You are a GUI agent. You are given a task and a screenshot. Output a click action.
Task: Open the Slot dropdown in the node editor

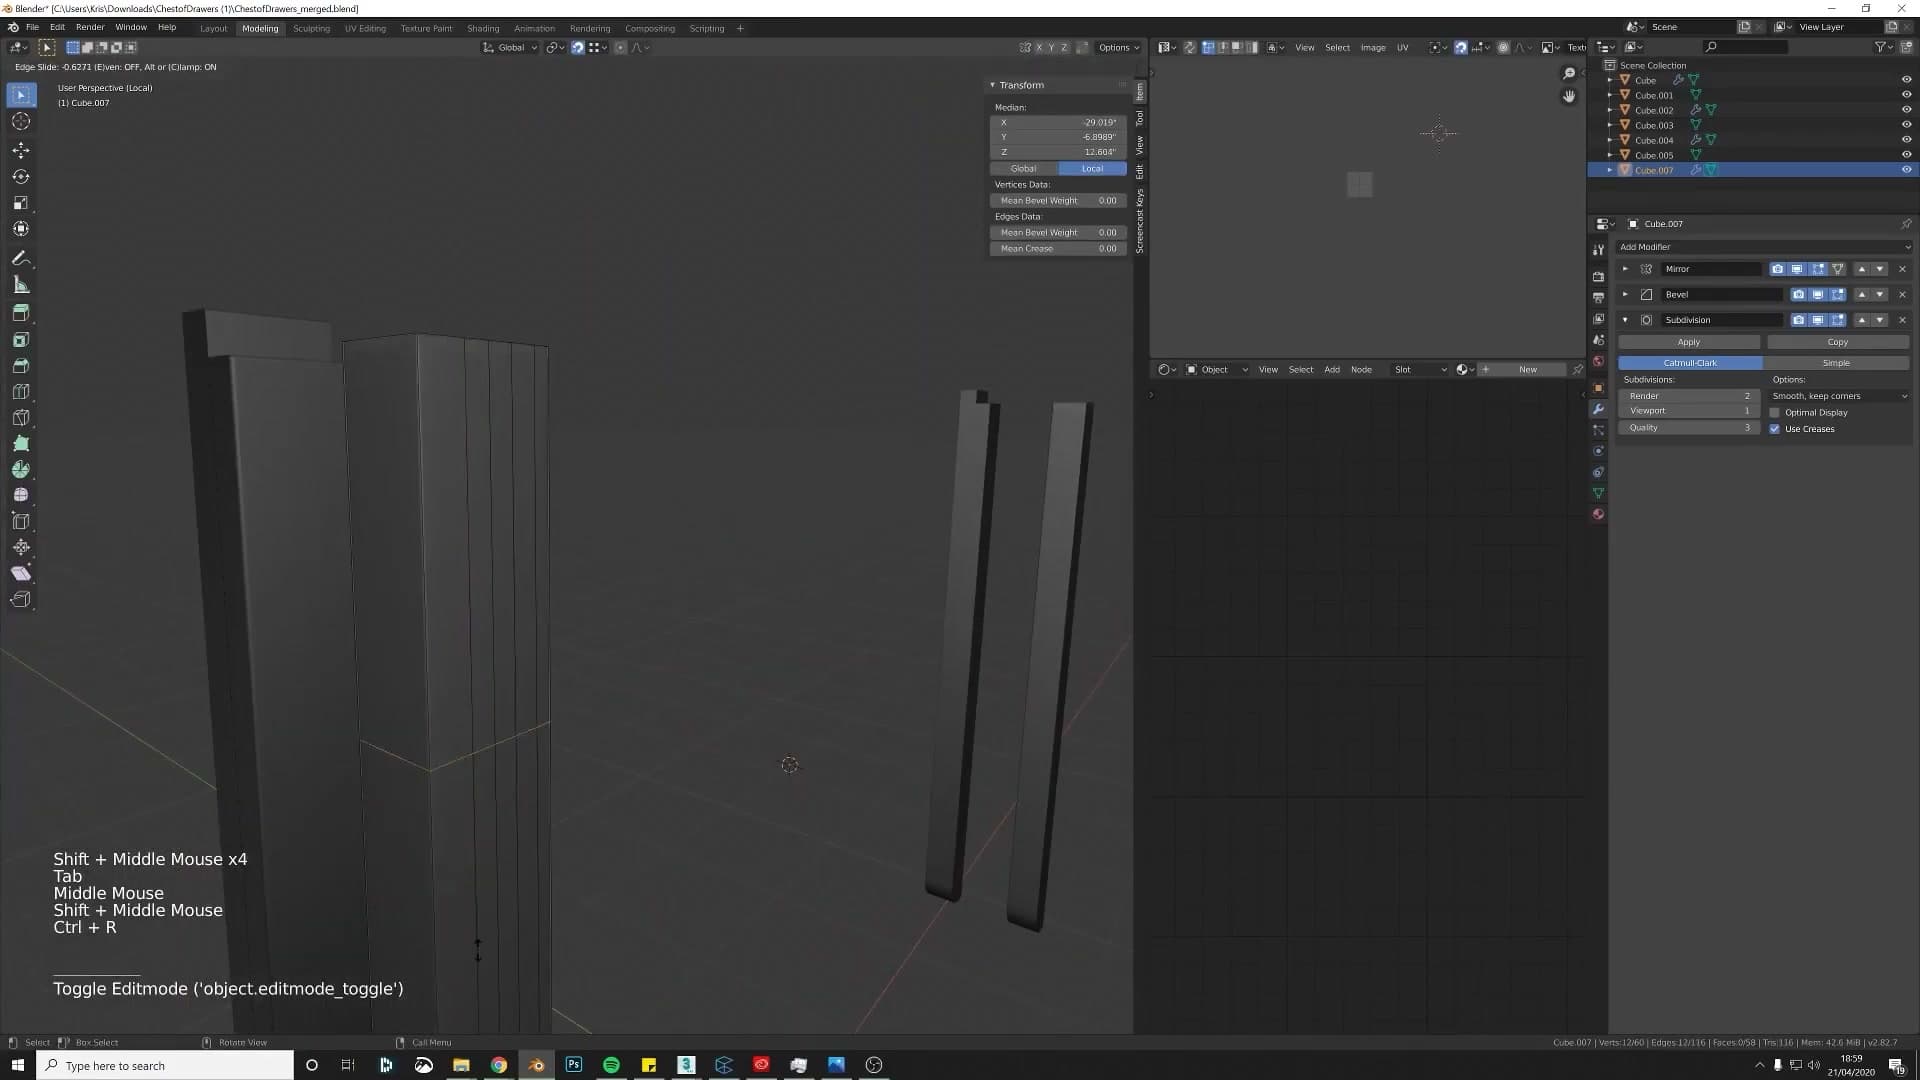pyautogui.click(x=1420, y=370)
